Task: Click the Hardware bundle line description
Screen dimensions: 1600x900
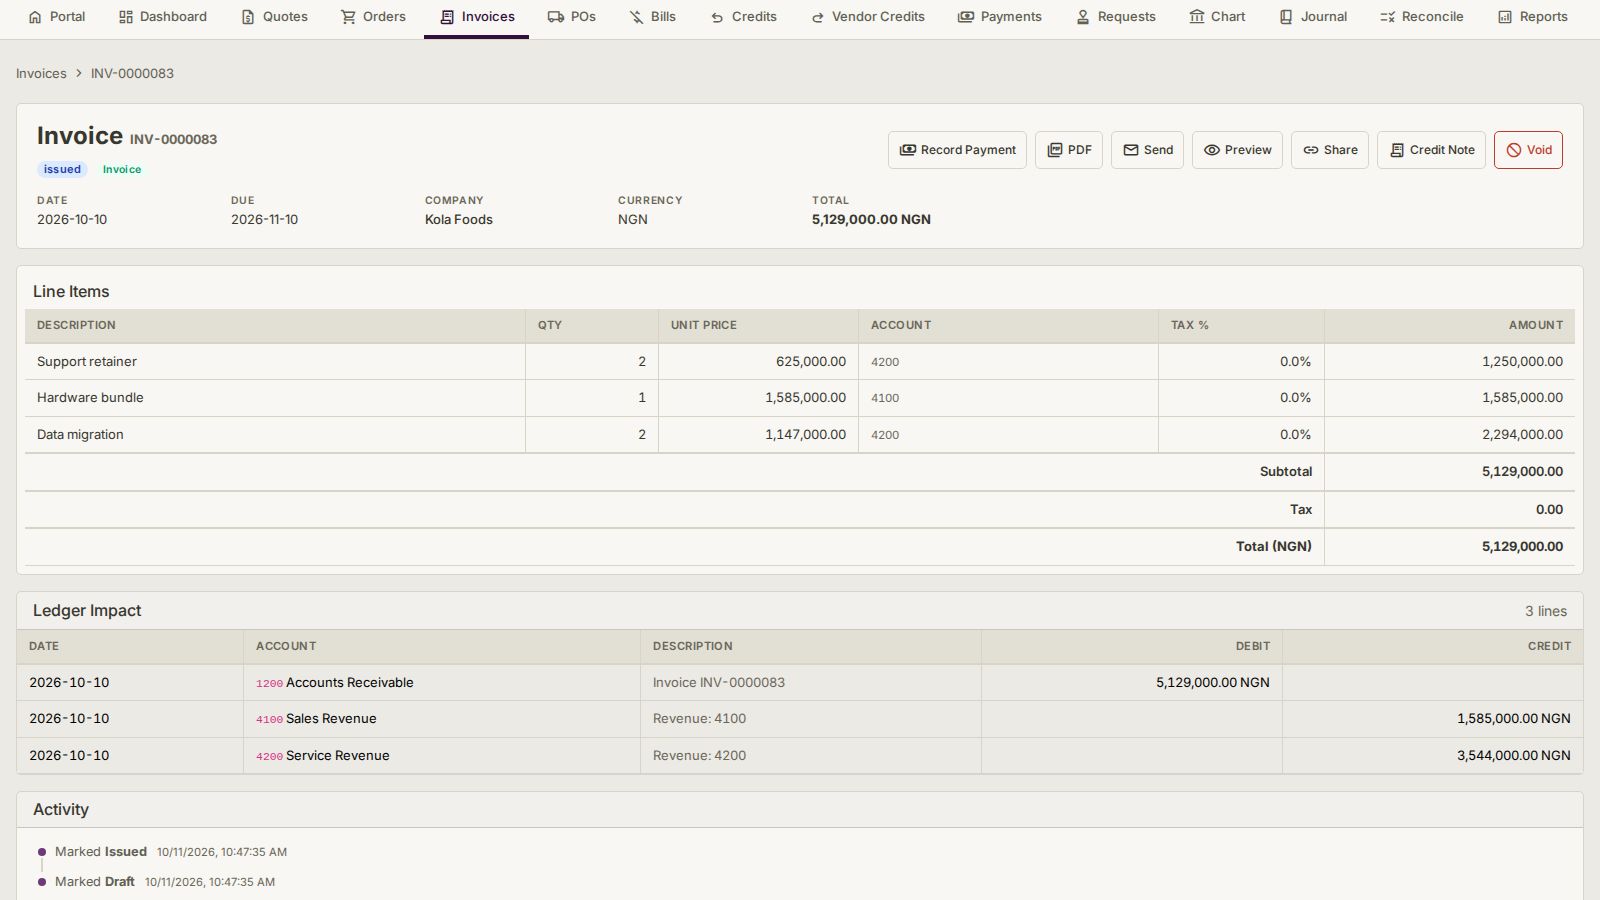Action: [x=90, y=398]
